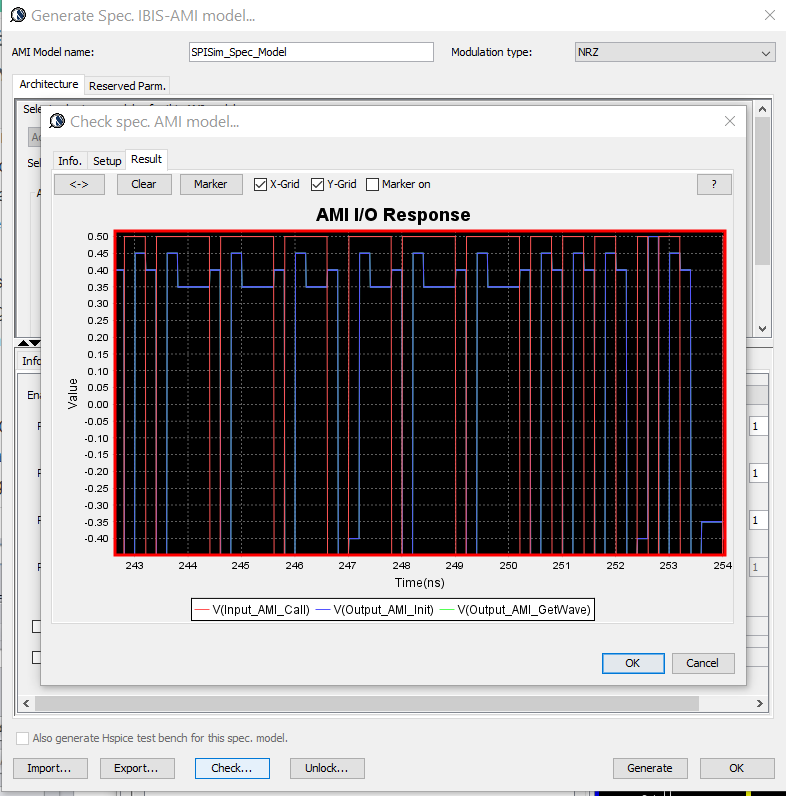Click the AMI Model name text field
This screenshot has width=786, height=796.
click(x=311, y=52)
